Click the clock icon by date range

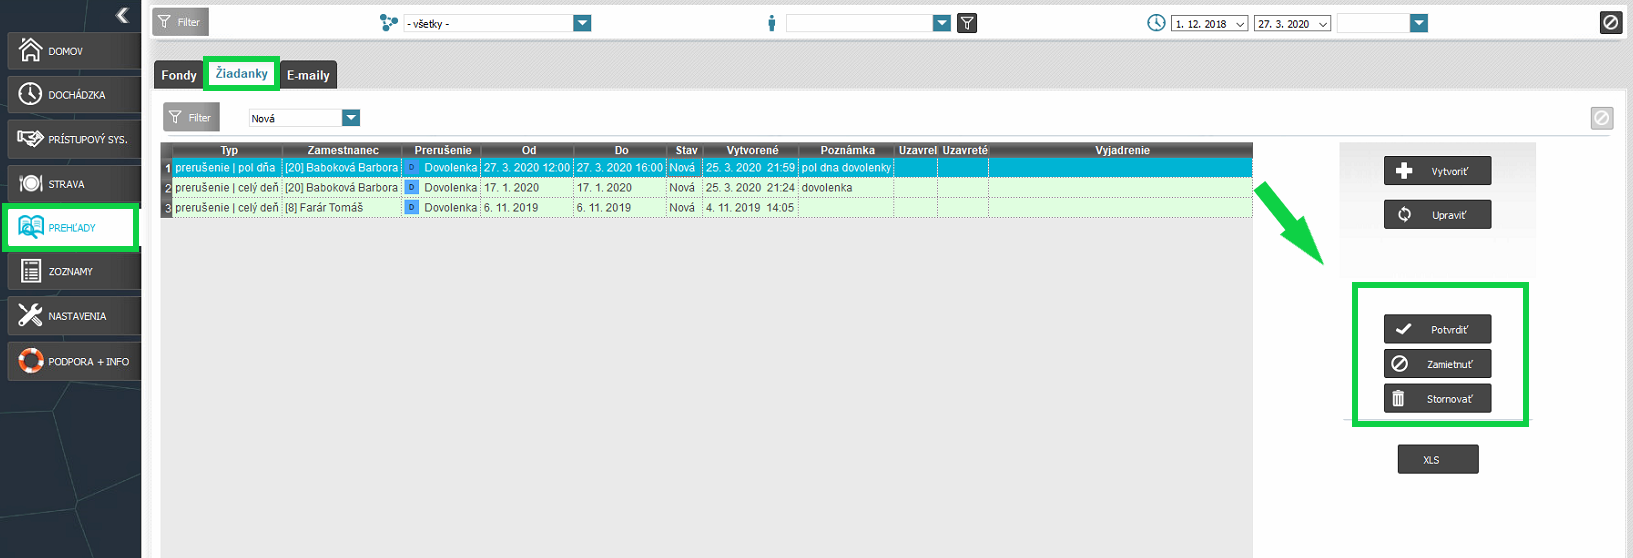(1156, 22)
